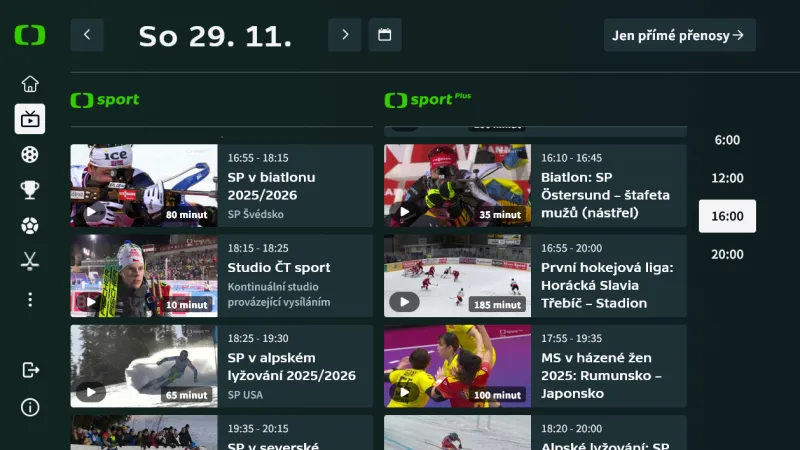Open the film reel sidebar icon
Viewport: 800px width, 450px height.
pyautogui.click(x=30, y=155)
